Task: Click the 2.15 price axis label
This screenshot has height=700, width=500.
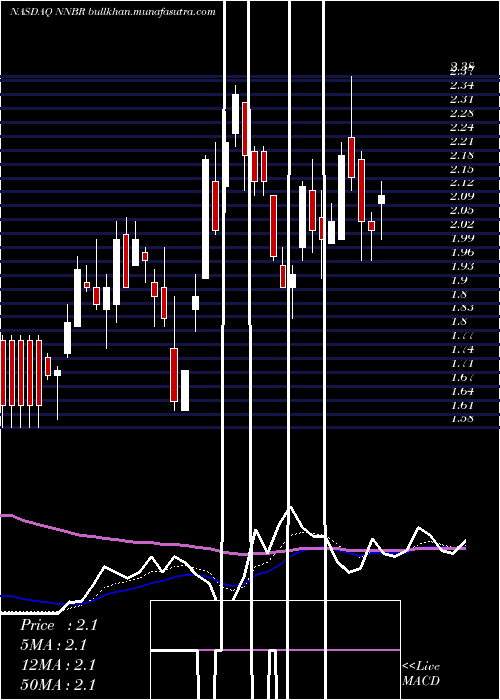Action: 462,169
